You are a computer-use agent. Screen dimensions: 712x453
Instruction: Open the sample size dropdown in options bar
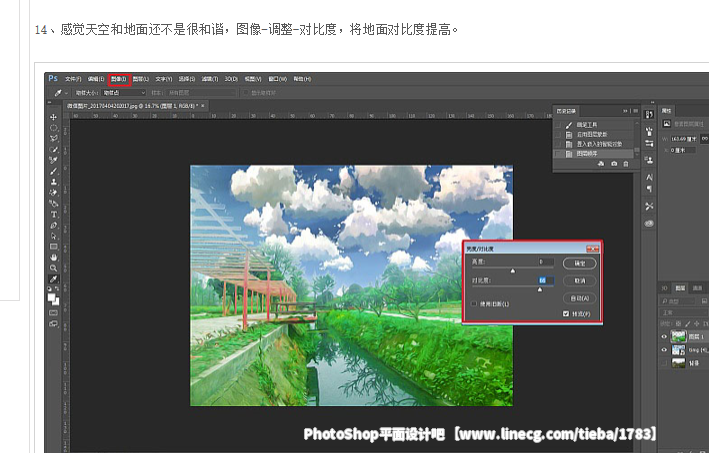(124, 93)
